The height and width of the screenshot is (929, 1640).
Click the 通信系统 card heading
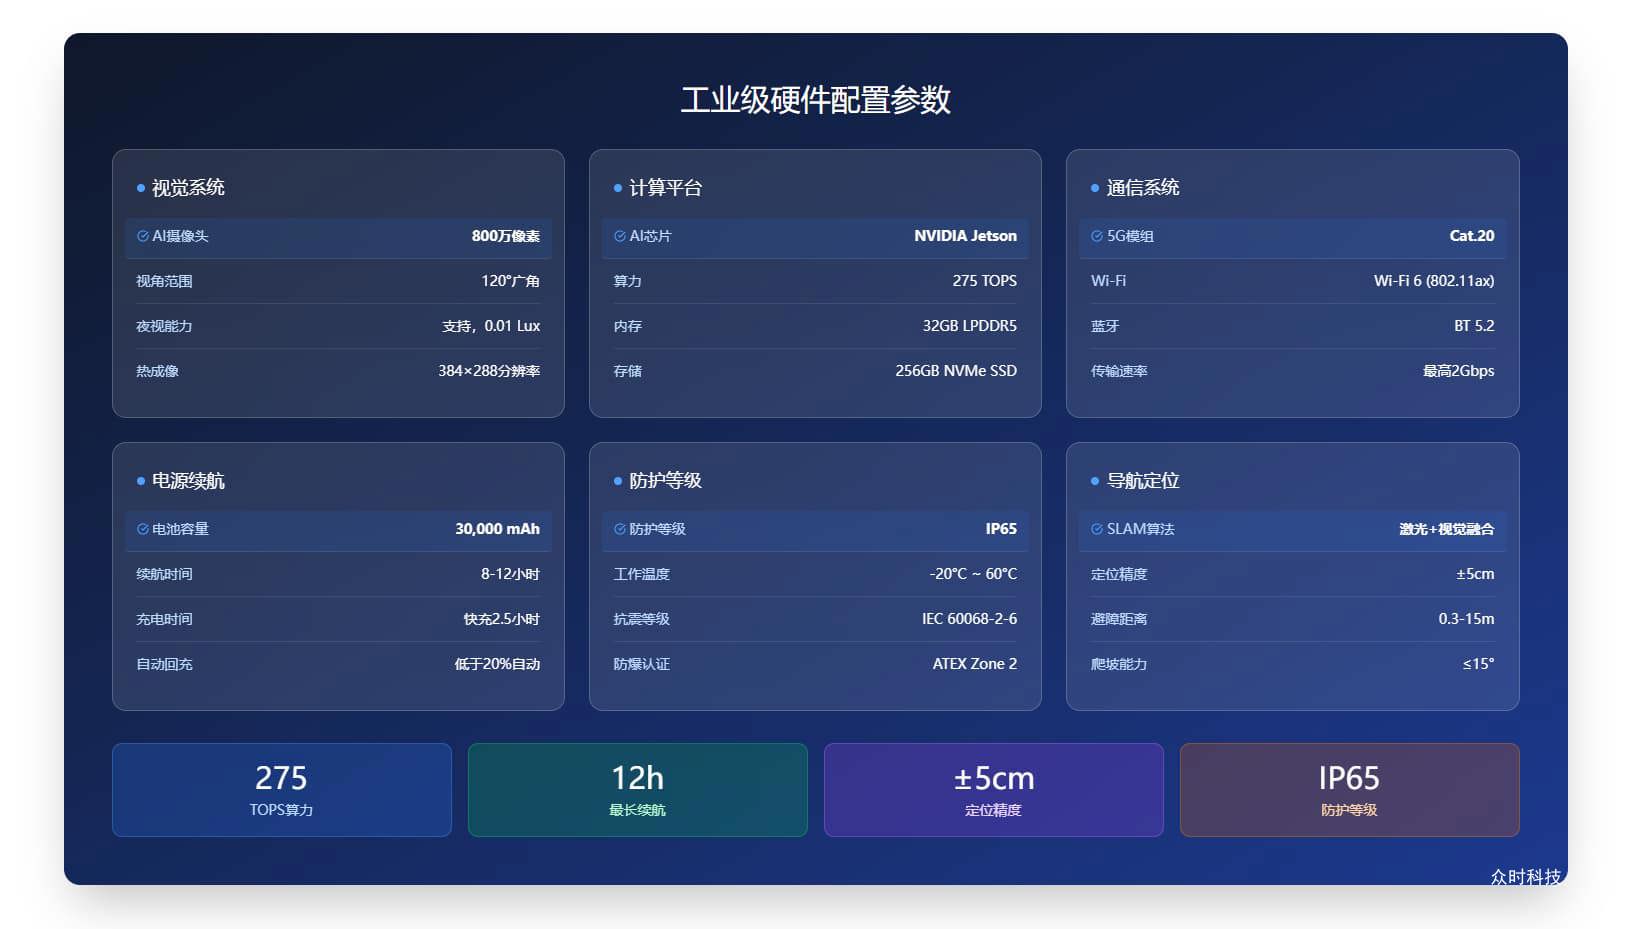(1143, 188)
